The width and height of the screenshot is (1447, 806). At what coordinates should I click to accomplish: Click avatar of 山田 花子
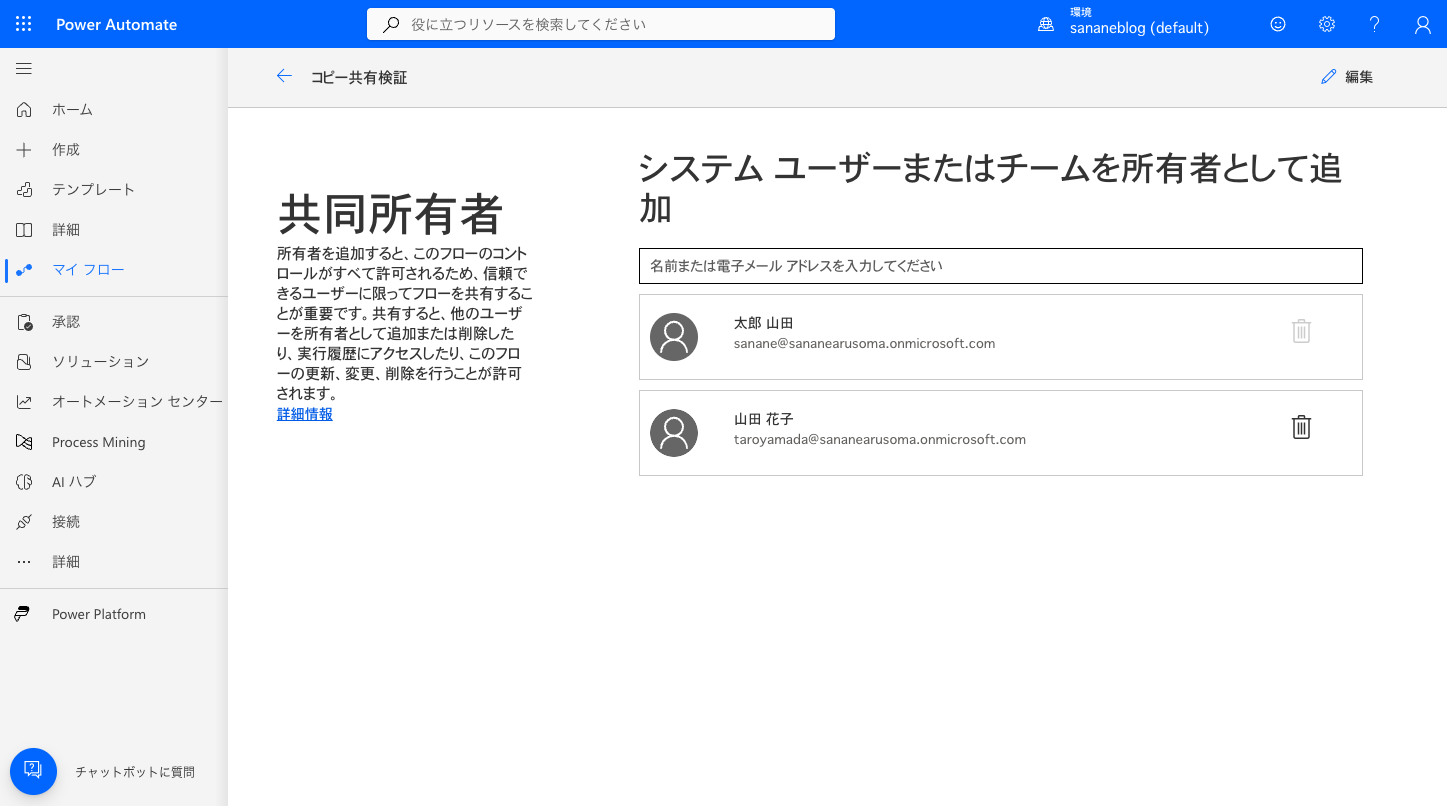click(x=674, y=433)
